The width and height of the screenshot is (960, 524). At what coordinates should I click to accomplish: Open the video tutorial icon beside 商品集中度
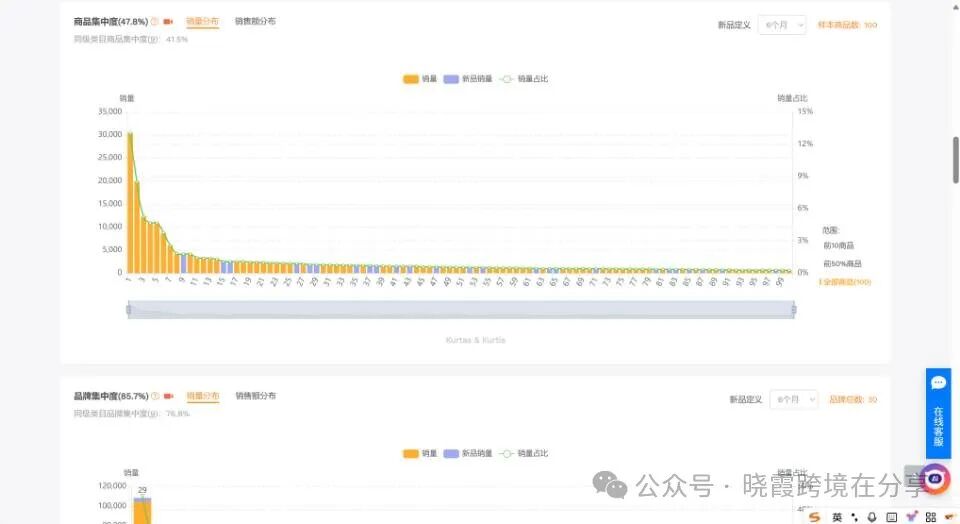168,21
